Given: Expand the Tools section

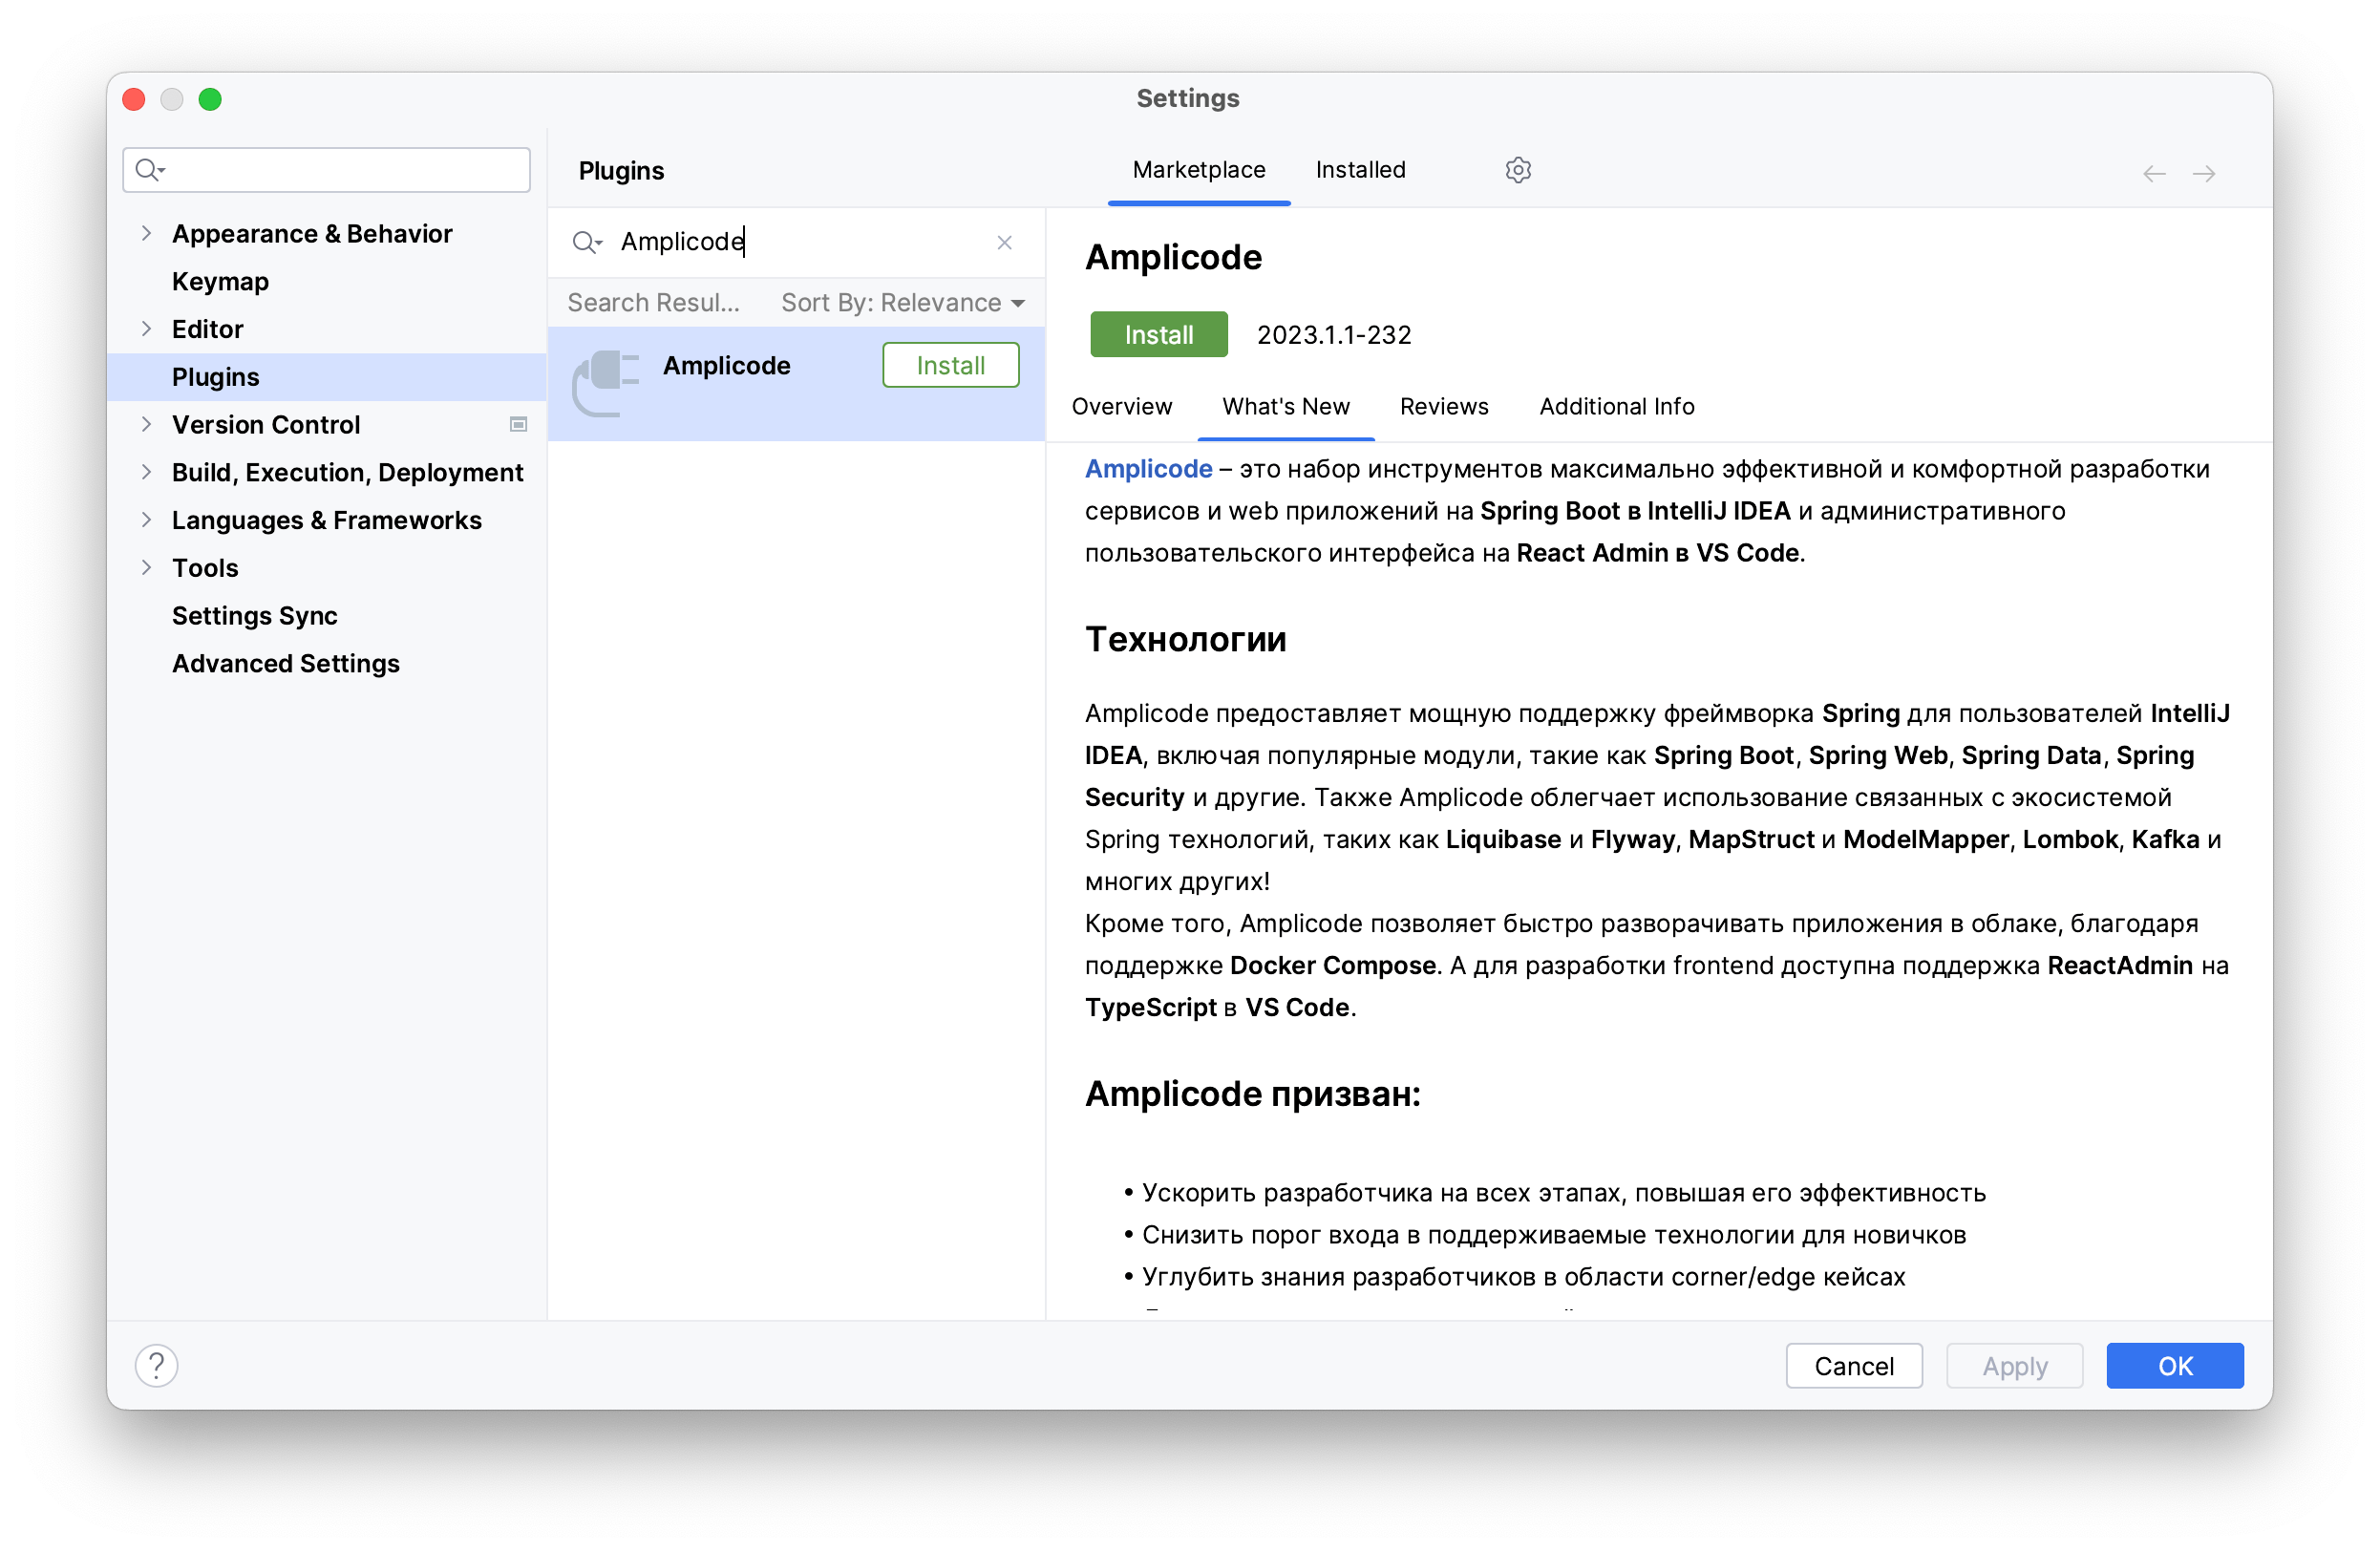Looking at the screenshot, I should 146,568.
